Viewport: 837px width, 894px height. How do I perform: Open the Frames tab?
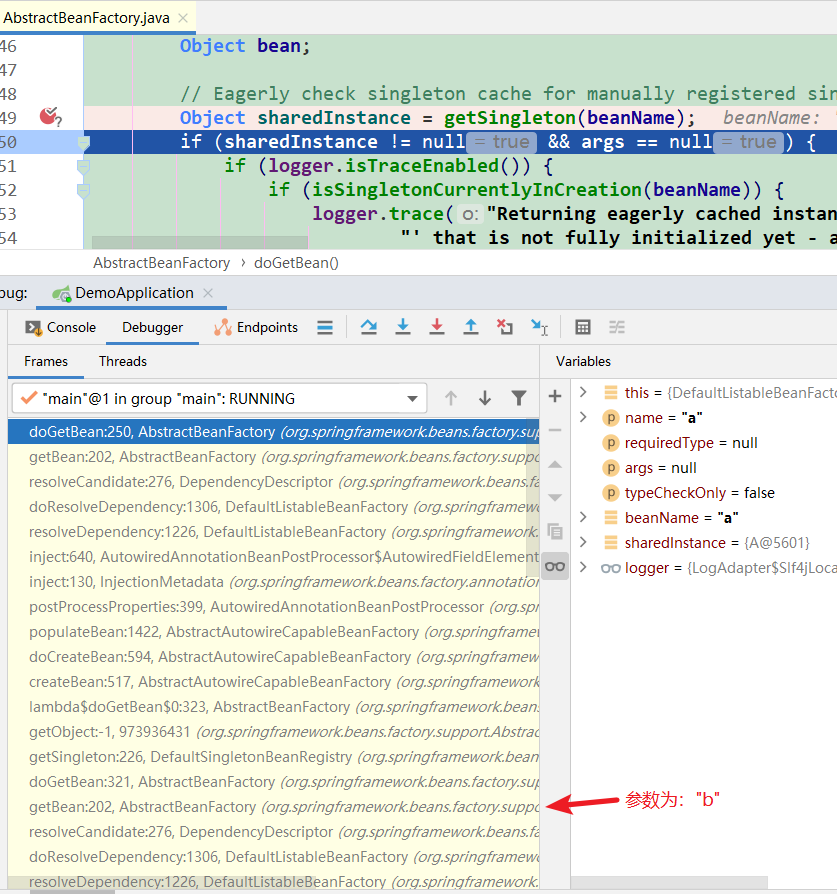point(46,361)
